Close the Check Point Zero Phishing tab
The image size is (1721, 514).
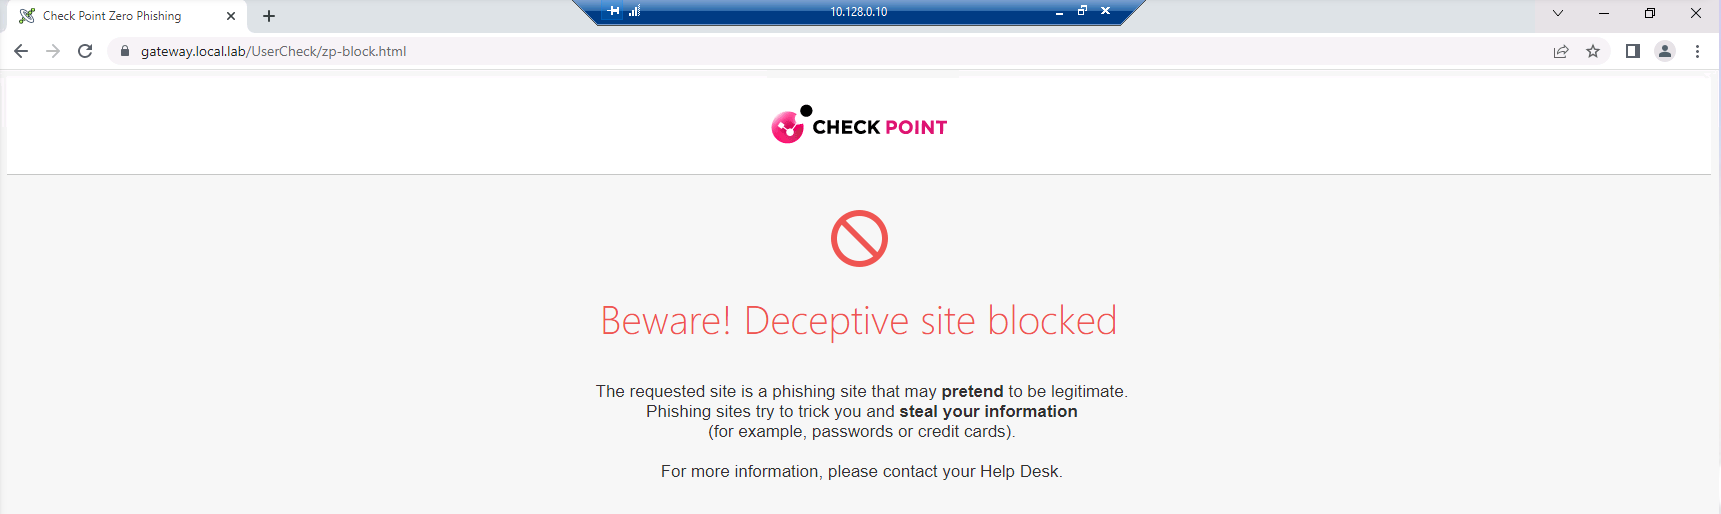(231, 16)
